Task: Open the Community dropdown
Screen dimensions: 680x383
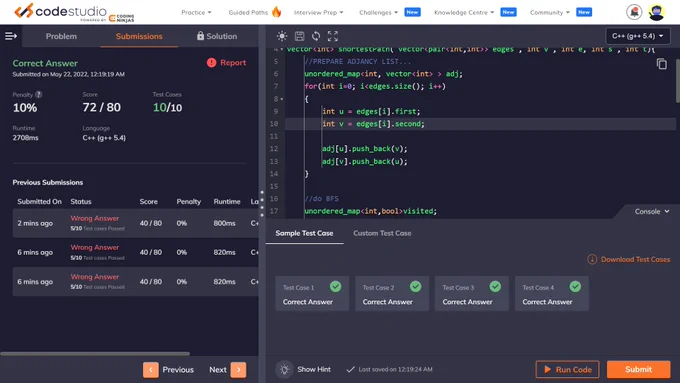Action: [549, 12]
